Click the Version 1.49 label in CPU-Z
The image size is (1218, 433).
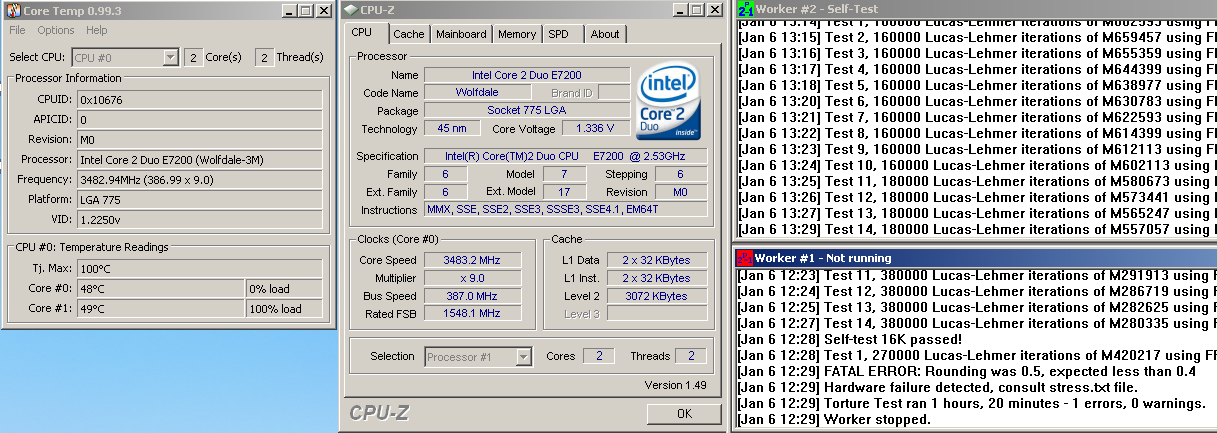coord(676,384)
